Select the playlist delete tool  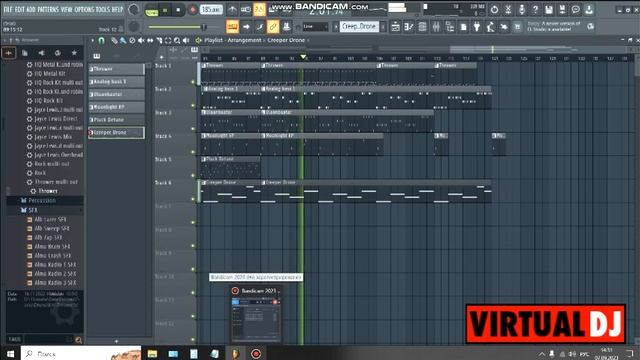coord(132,40)
